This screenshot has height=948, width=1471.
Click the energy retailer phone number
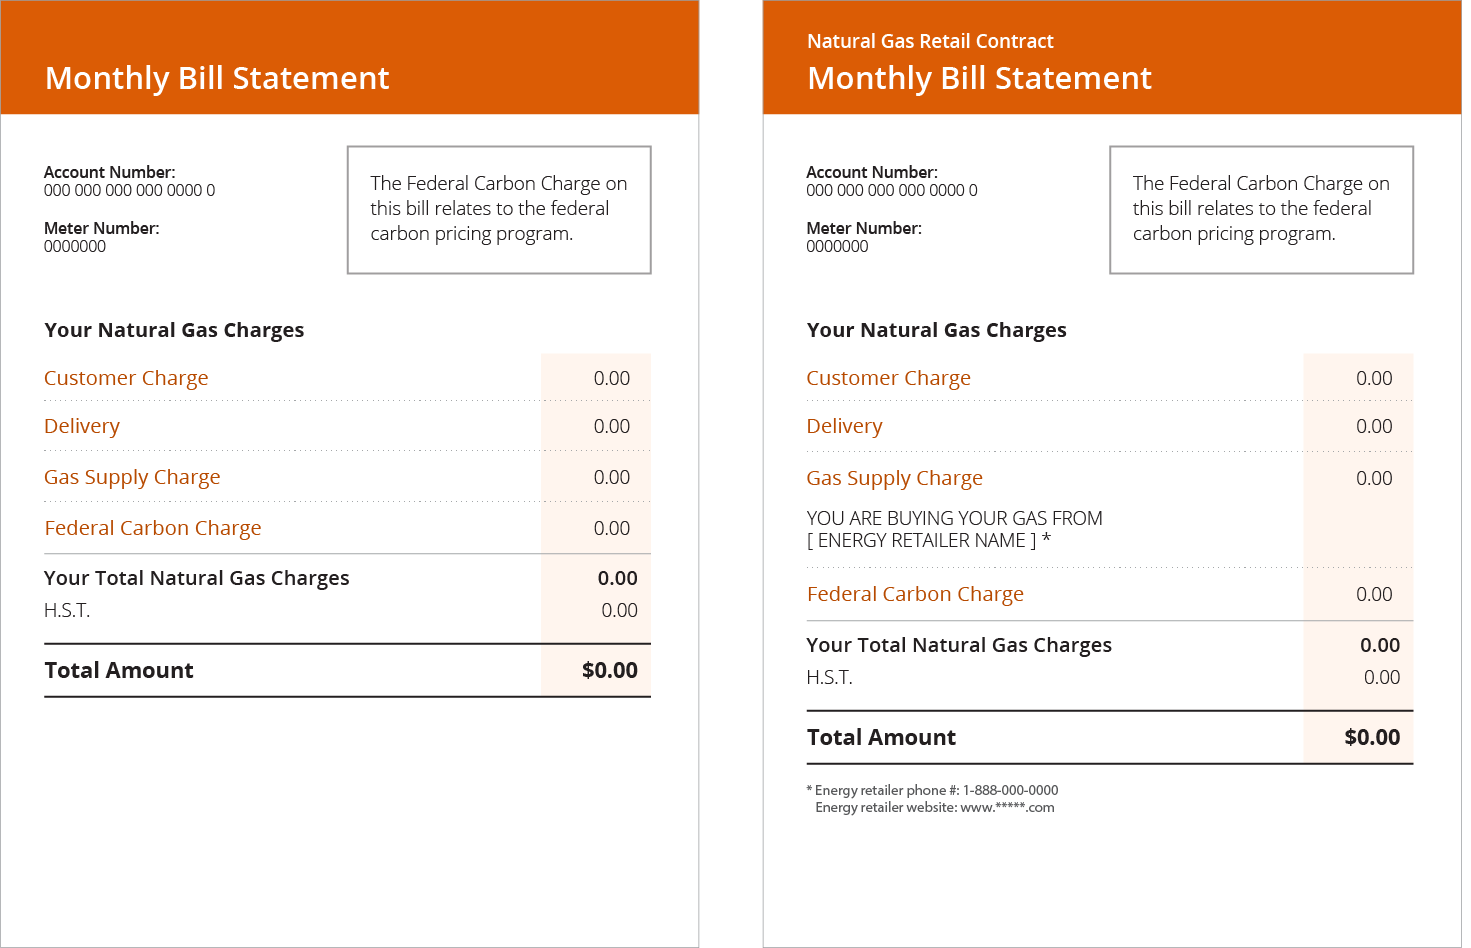[x=1010, y=790]
